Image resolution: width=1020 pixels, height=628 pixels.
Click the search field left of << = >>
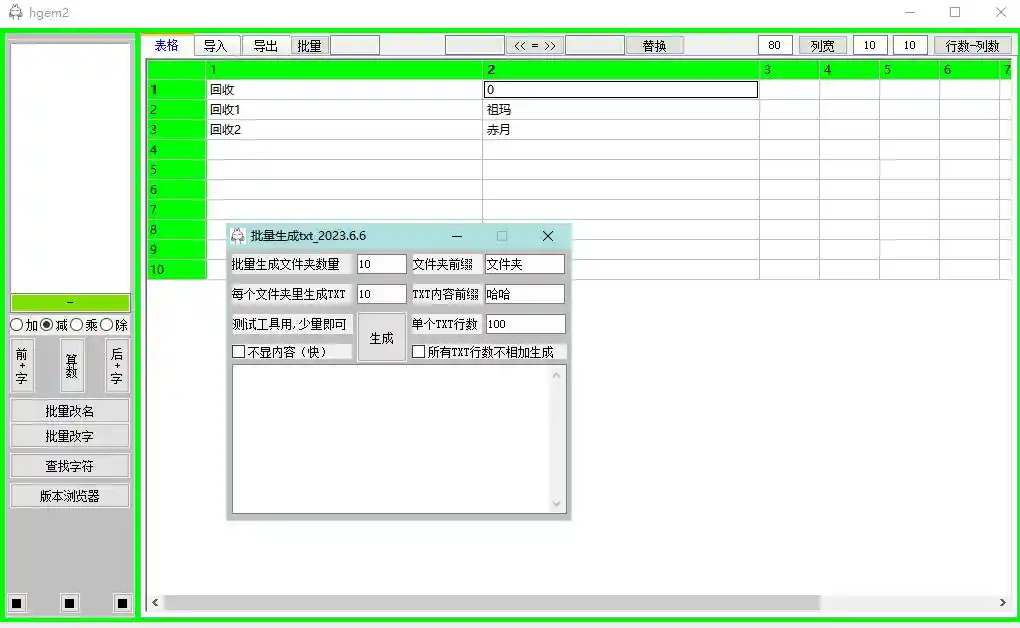(x=474, y=46)
